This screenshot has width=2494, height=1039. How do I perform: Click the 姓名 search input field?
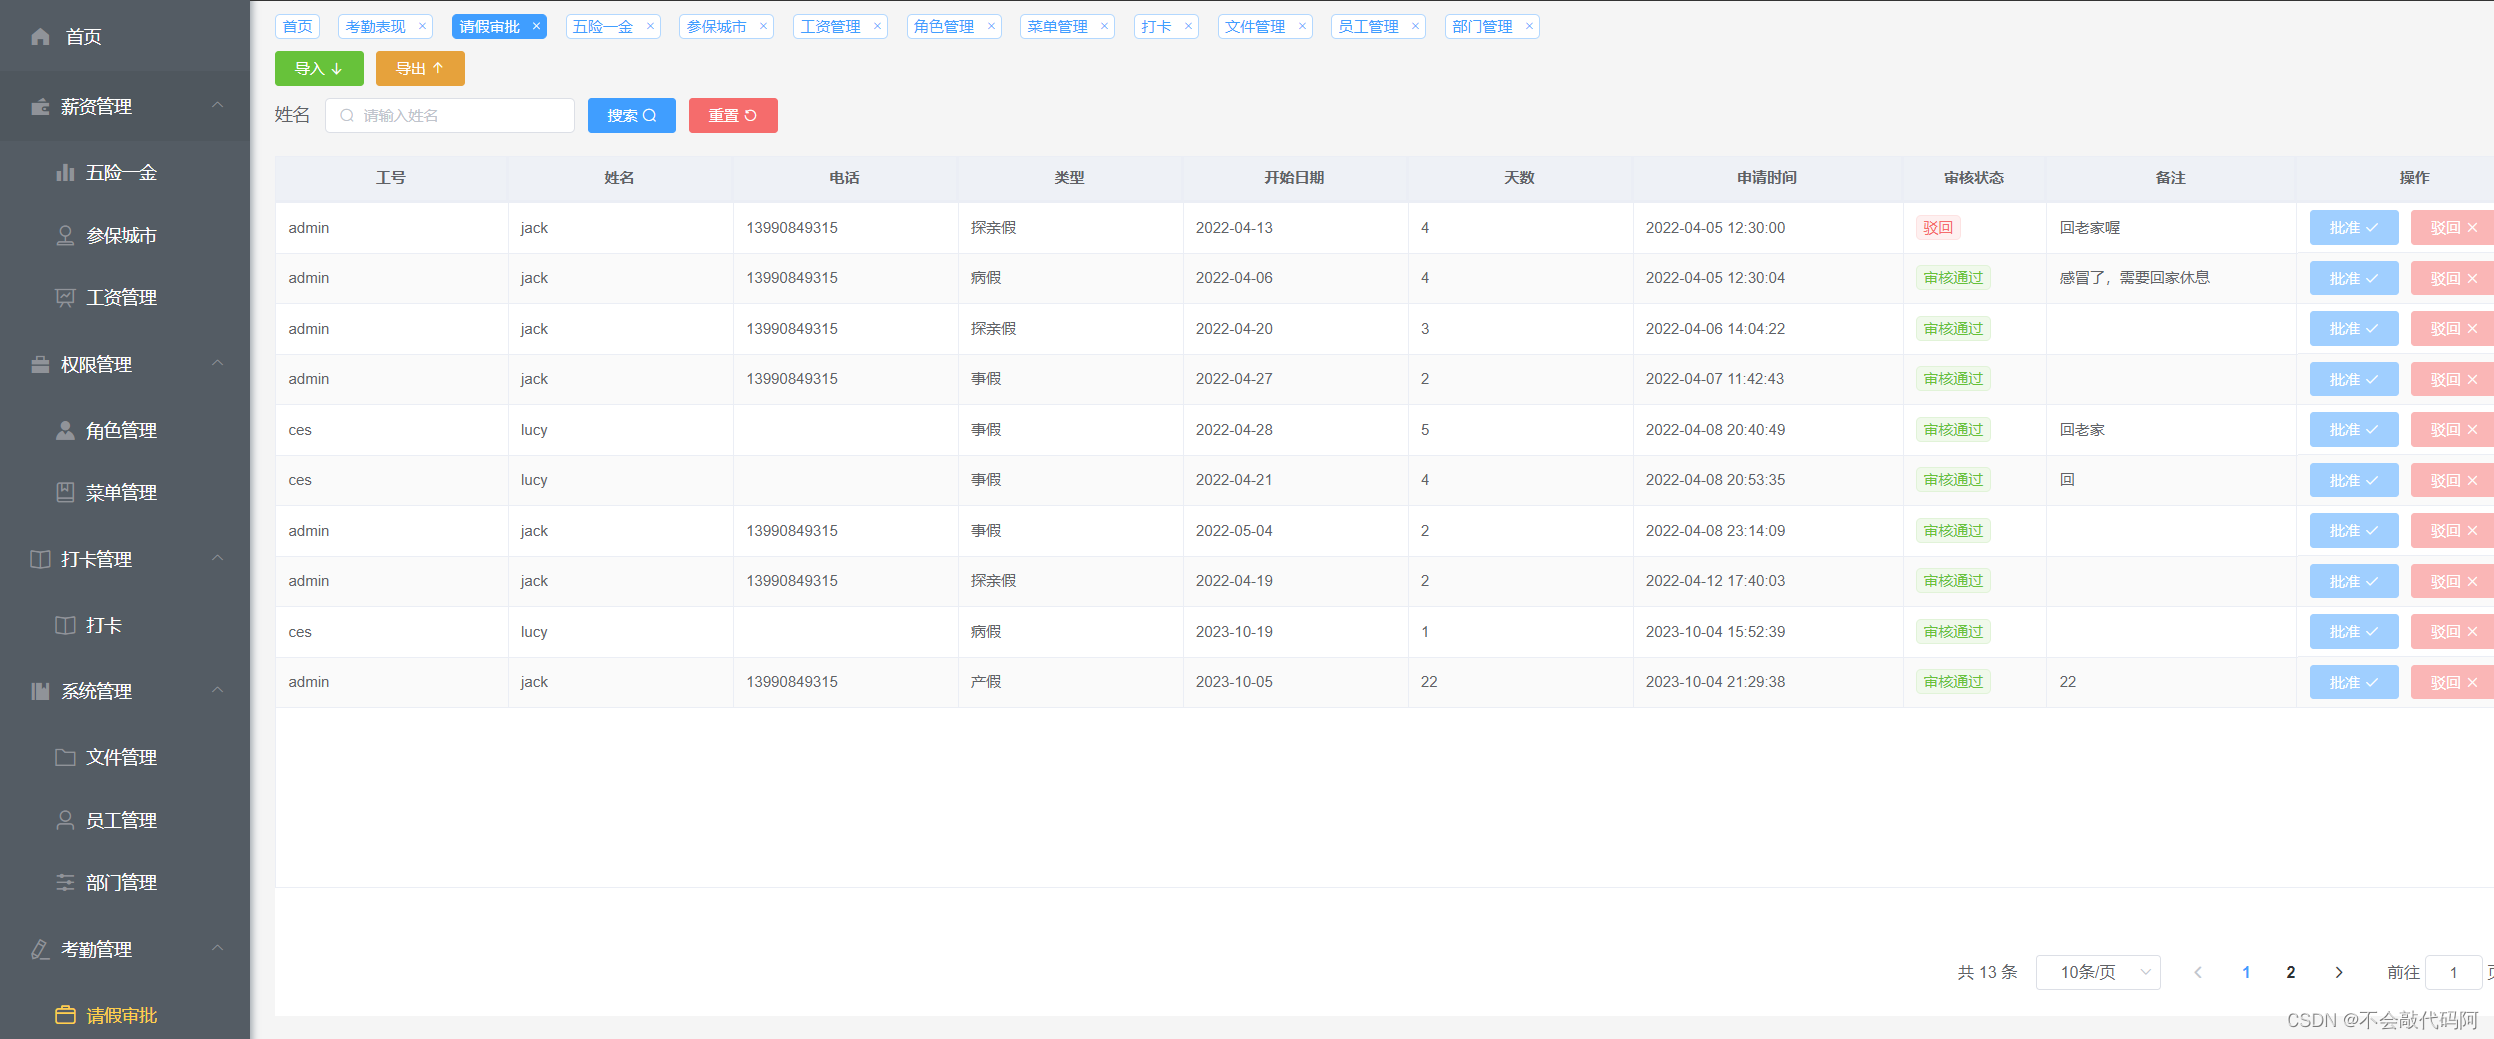click(450, 115)
